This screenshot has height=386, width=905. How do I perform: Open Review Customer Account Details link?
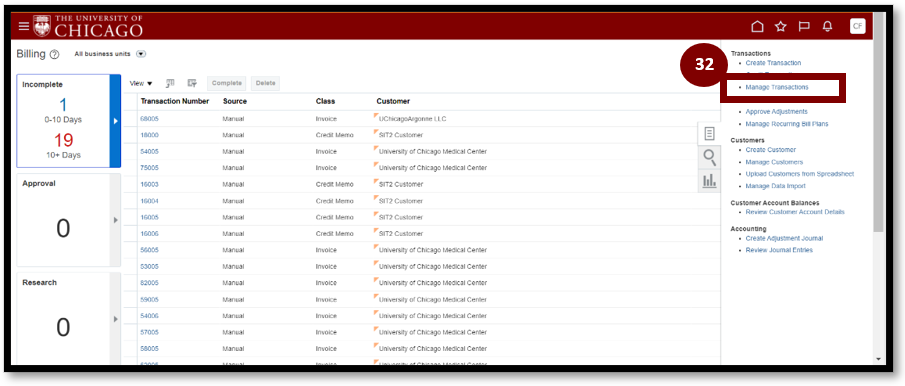point(795,212)
